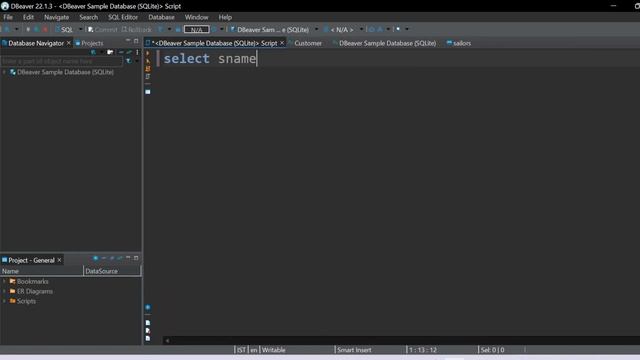Open the SQL Editor menu

[x=123, y=17]
